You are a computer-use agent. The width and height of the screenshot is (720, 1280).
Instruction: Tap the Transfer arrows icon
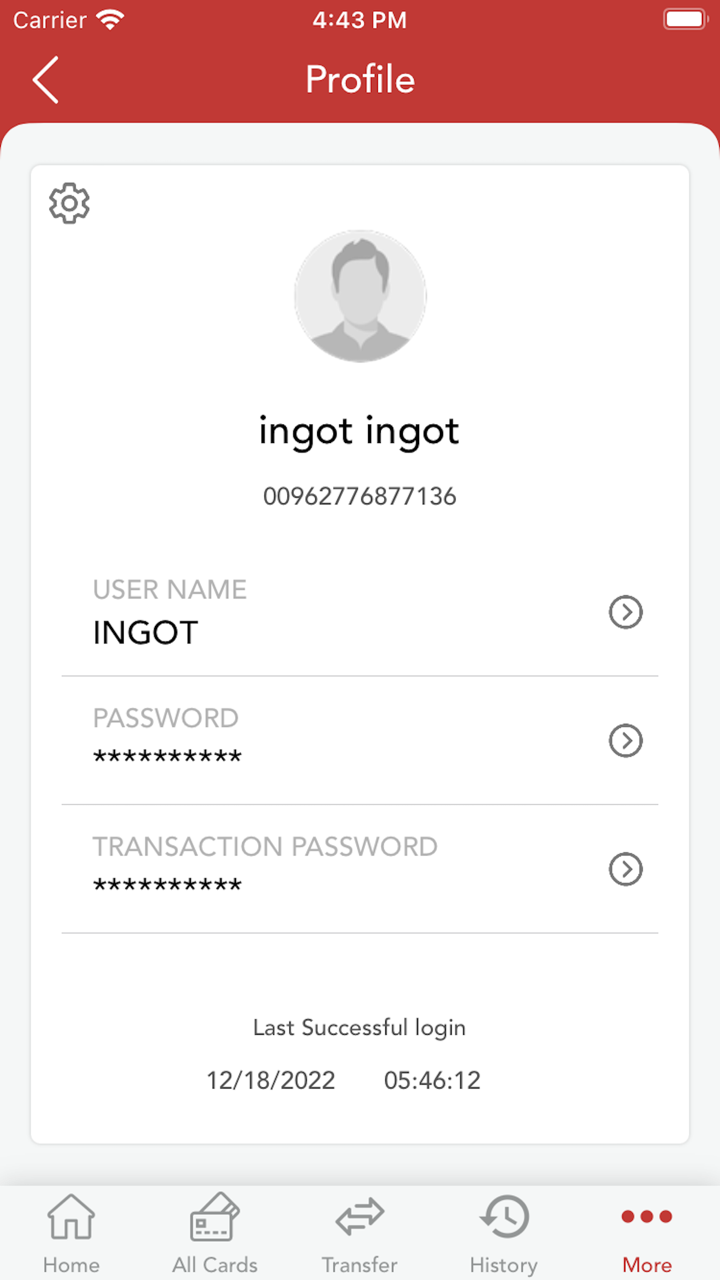pyautogui.click(x=359, y=1218)
